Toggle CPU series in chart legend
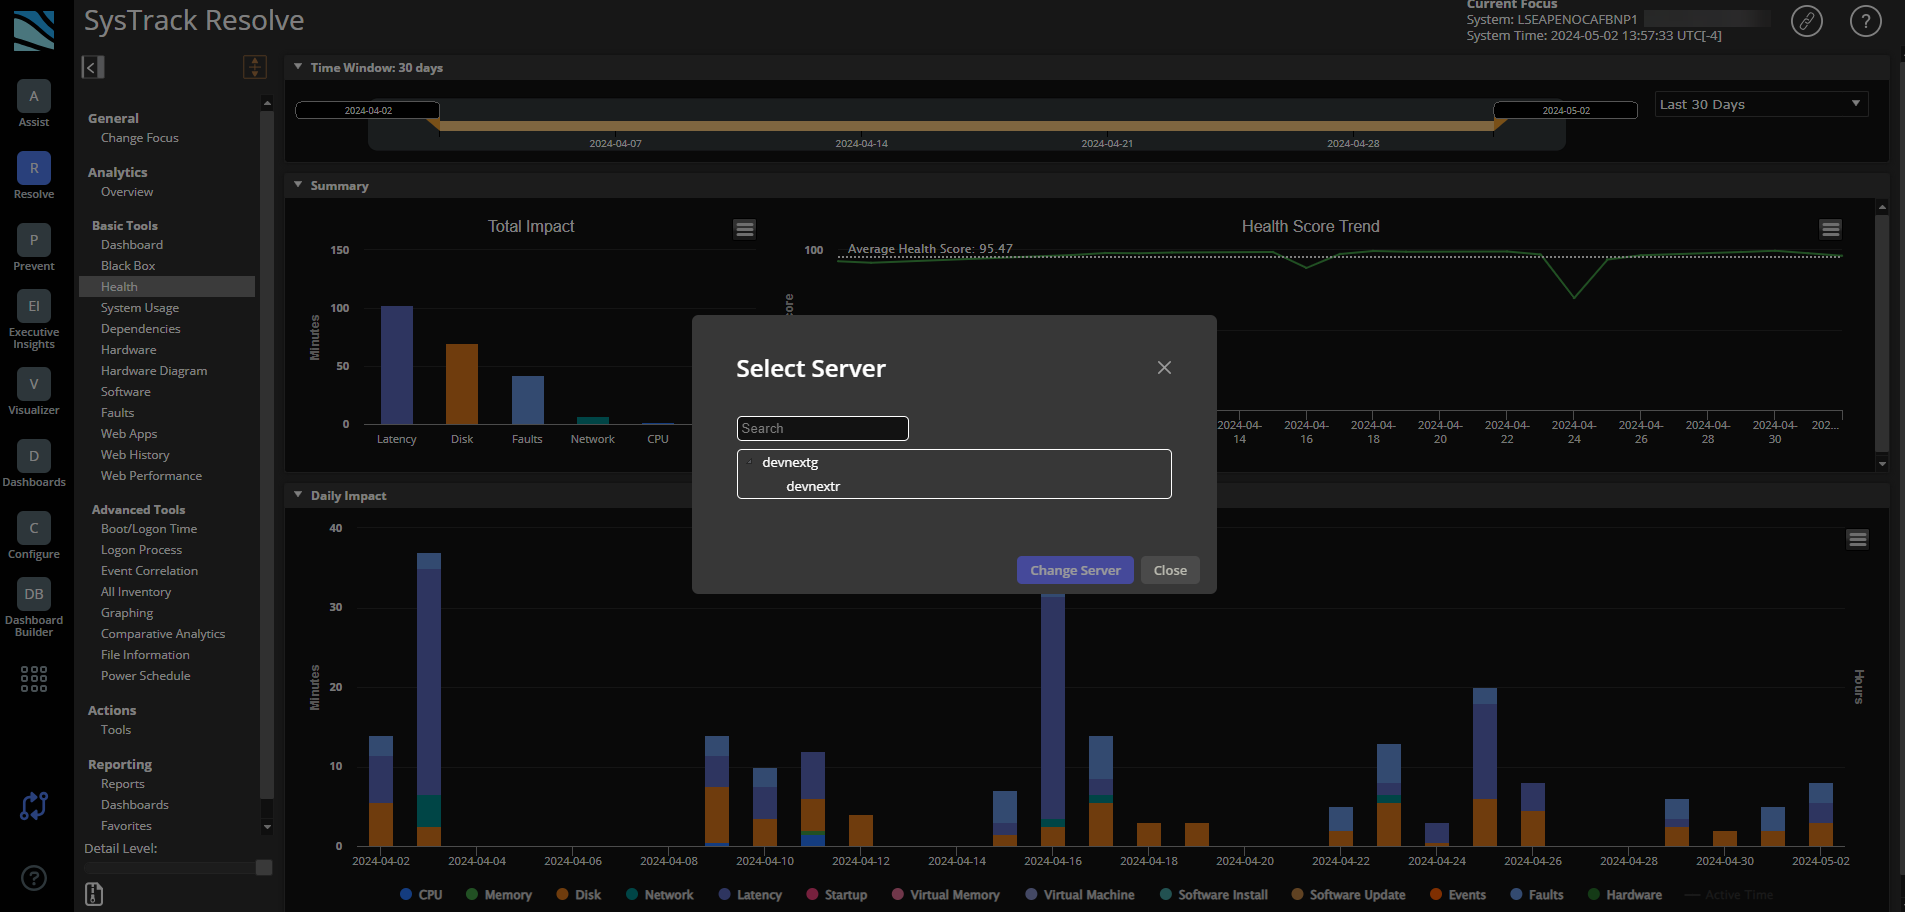1905x912 pixels. pyautogui.click(x=421, y=895)
